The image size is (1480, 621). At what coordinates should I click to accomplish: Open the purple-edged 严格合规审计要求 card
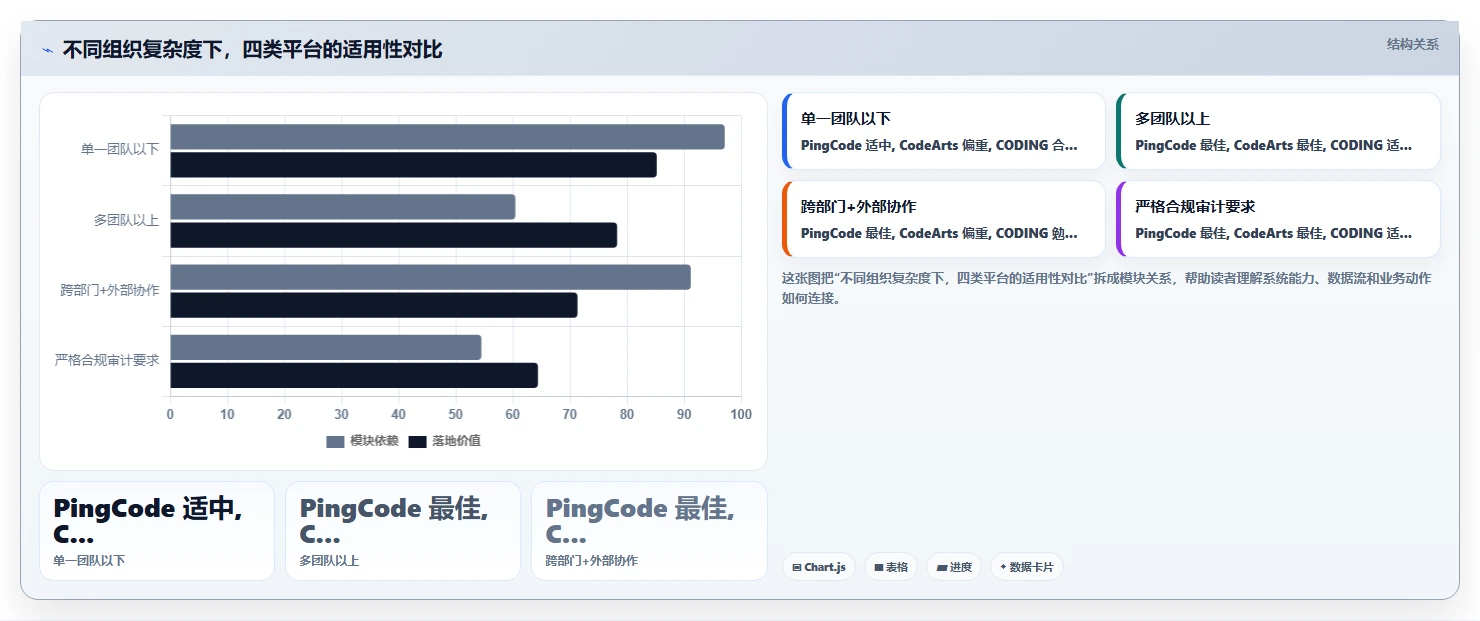pos(1278,219)
